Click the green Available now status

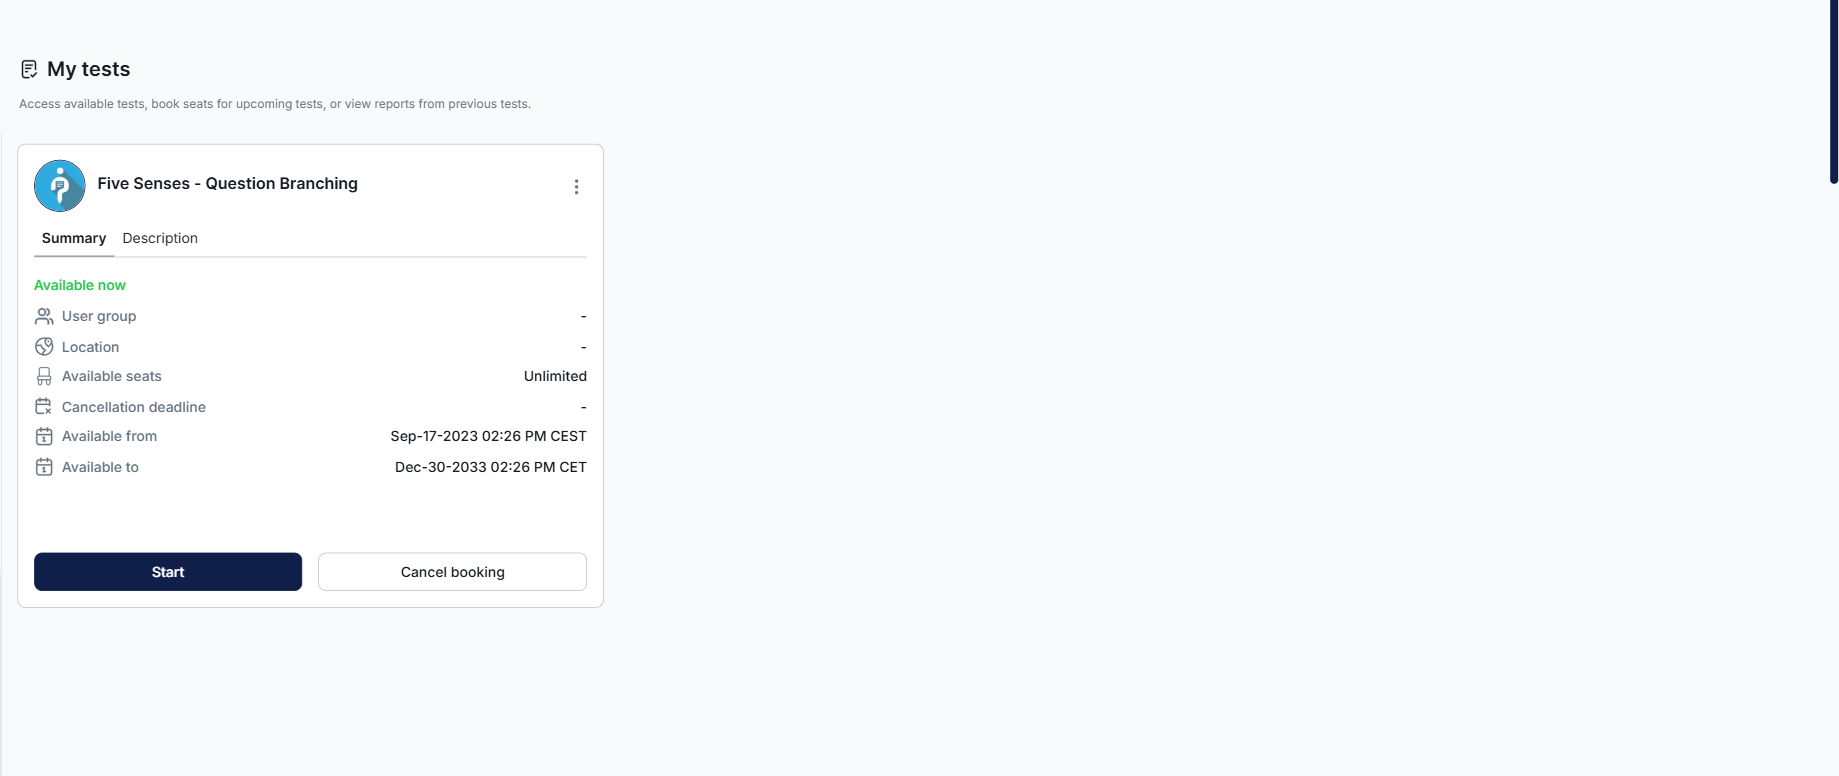[80, 285]
